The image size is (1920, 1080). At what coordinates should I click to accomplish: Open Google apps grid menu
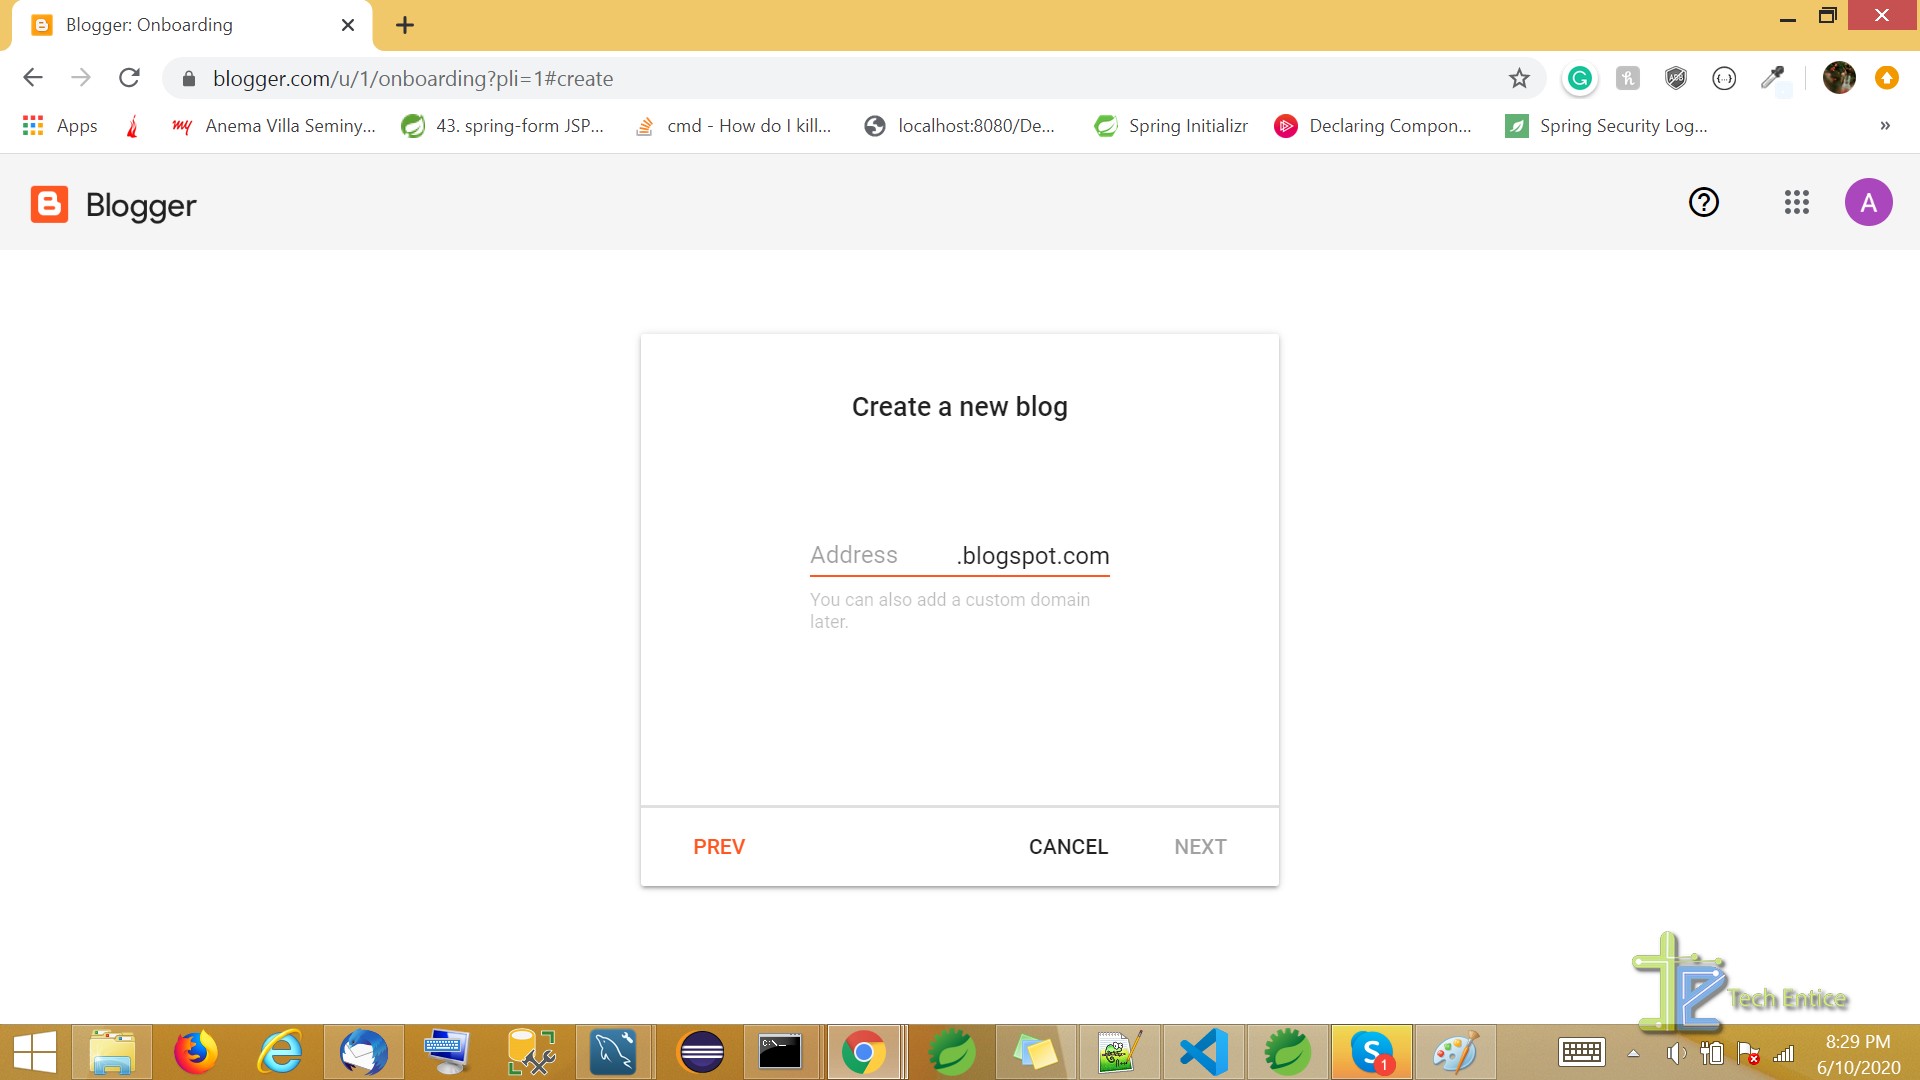tap(1795, 202)
